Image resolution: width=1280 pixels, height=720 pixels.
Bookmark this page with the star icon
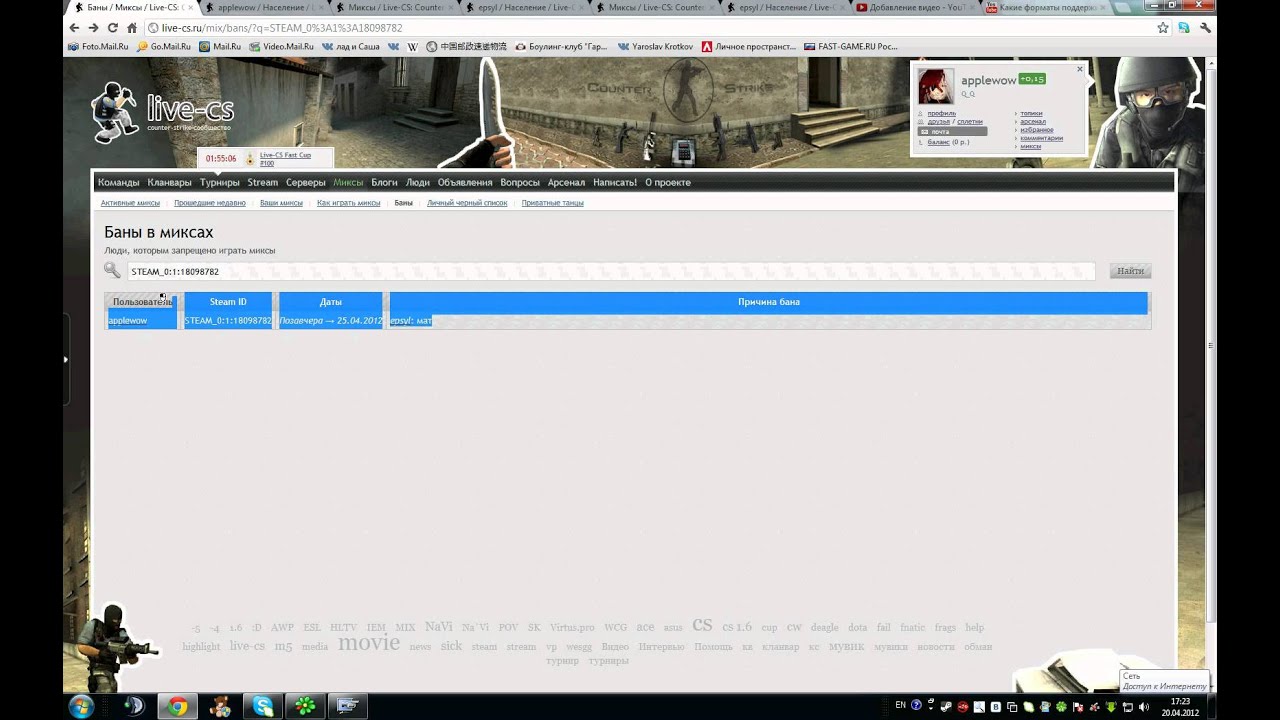(1163, 28)
